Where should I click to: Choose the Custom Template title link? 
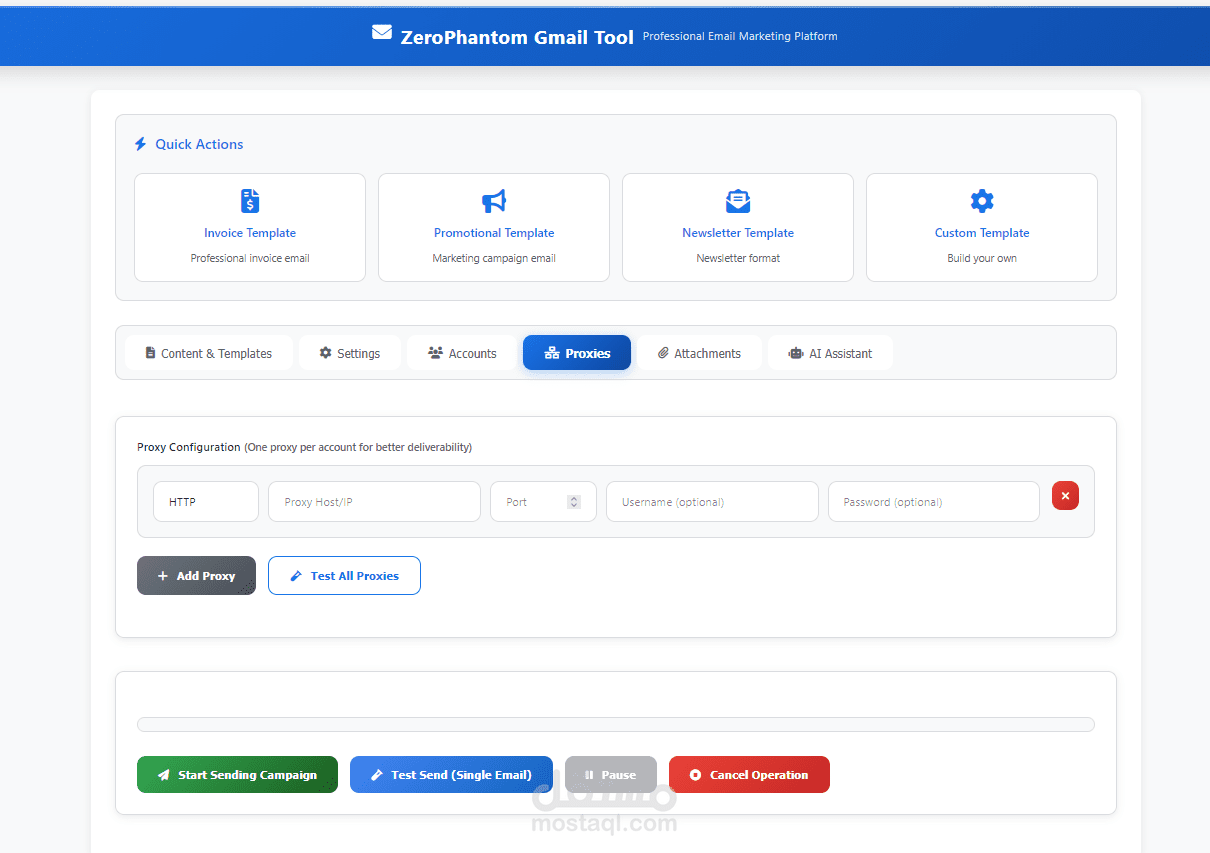click(982, 233)
